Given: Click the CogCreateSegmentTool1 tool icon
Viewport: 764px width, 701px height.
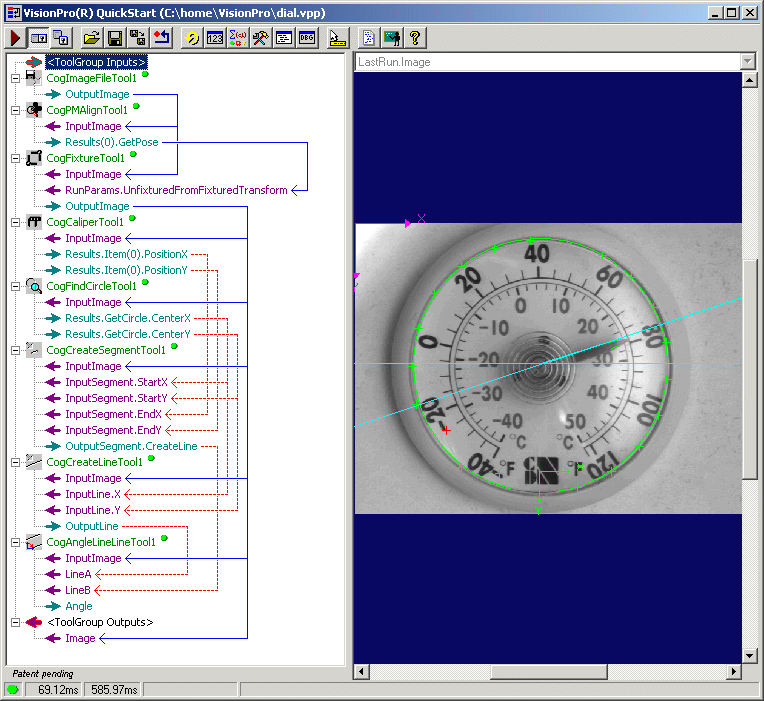Looking at the screenshot, I should point(34,350).
